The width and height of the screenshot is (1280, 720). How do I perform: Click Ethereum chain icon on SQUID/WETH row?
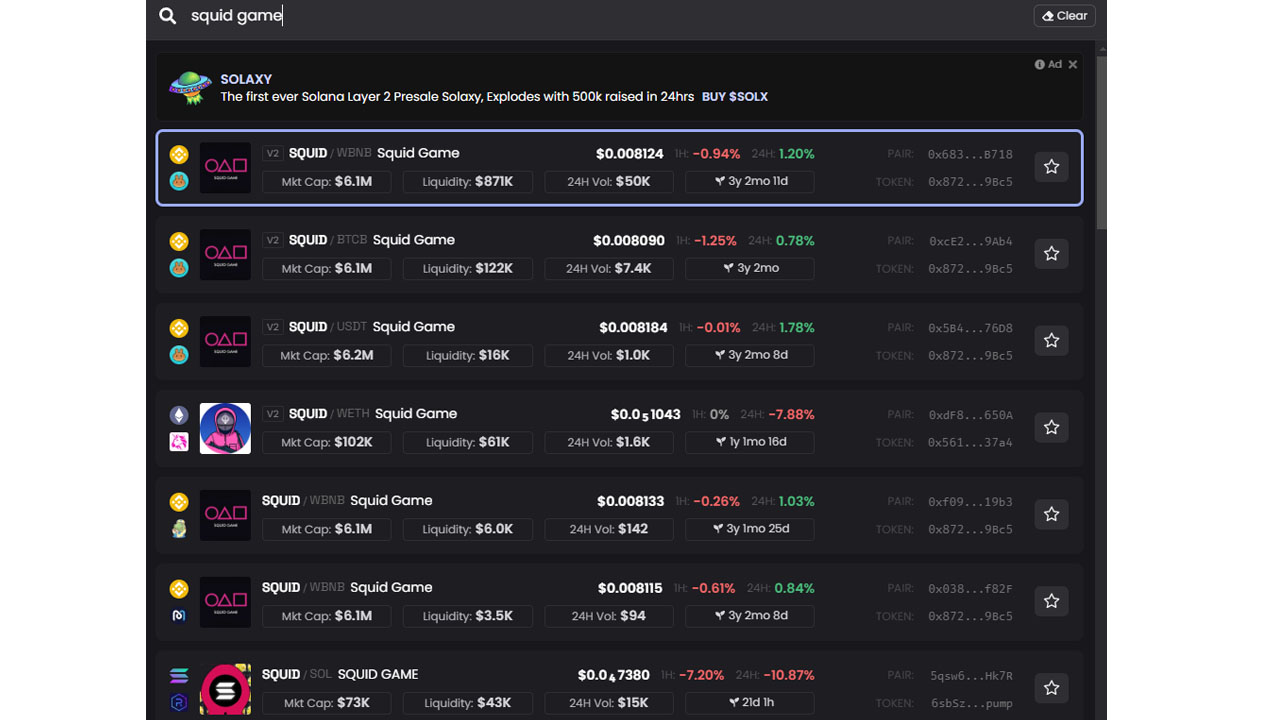[179, 415]
